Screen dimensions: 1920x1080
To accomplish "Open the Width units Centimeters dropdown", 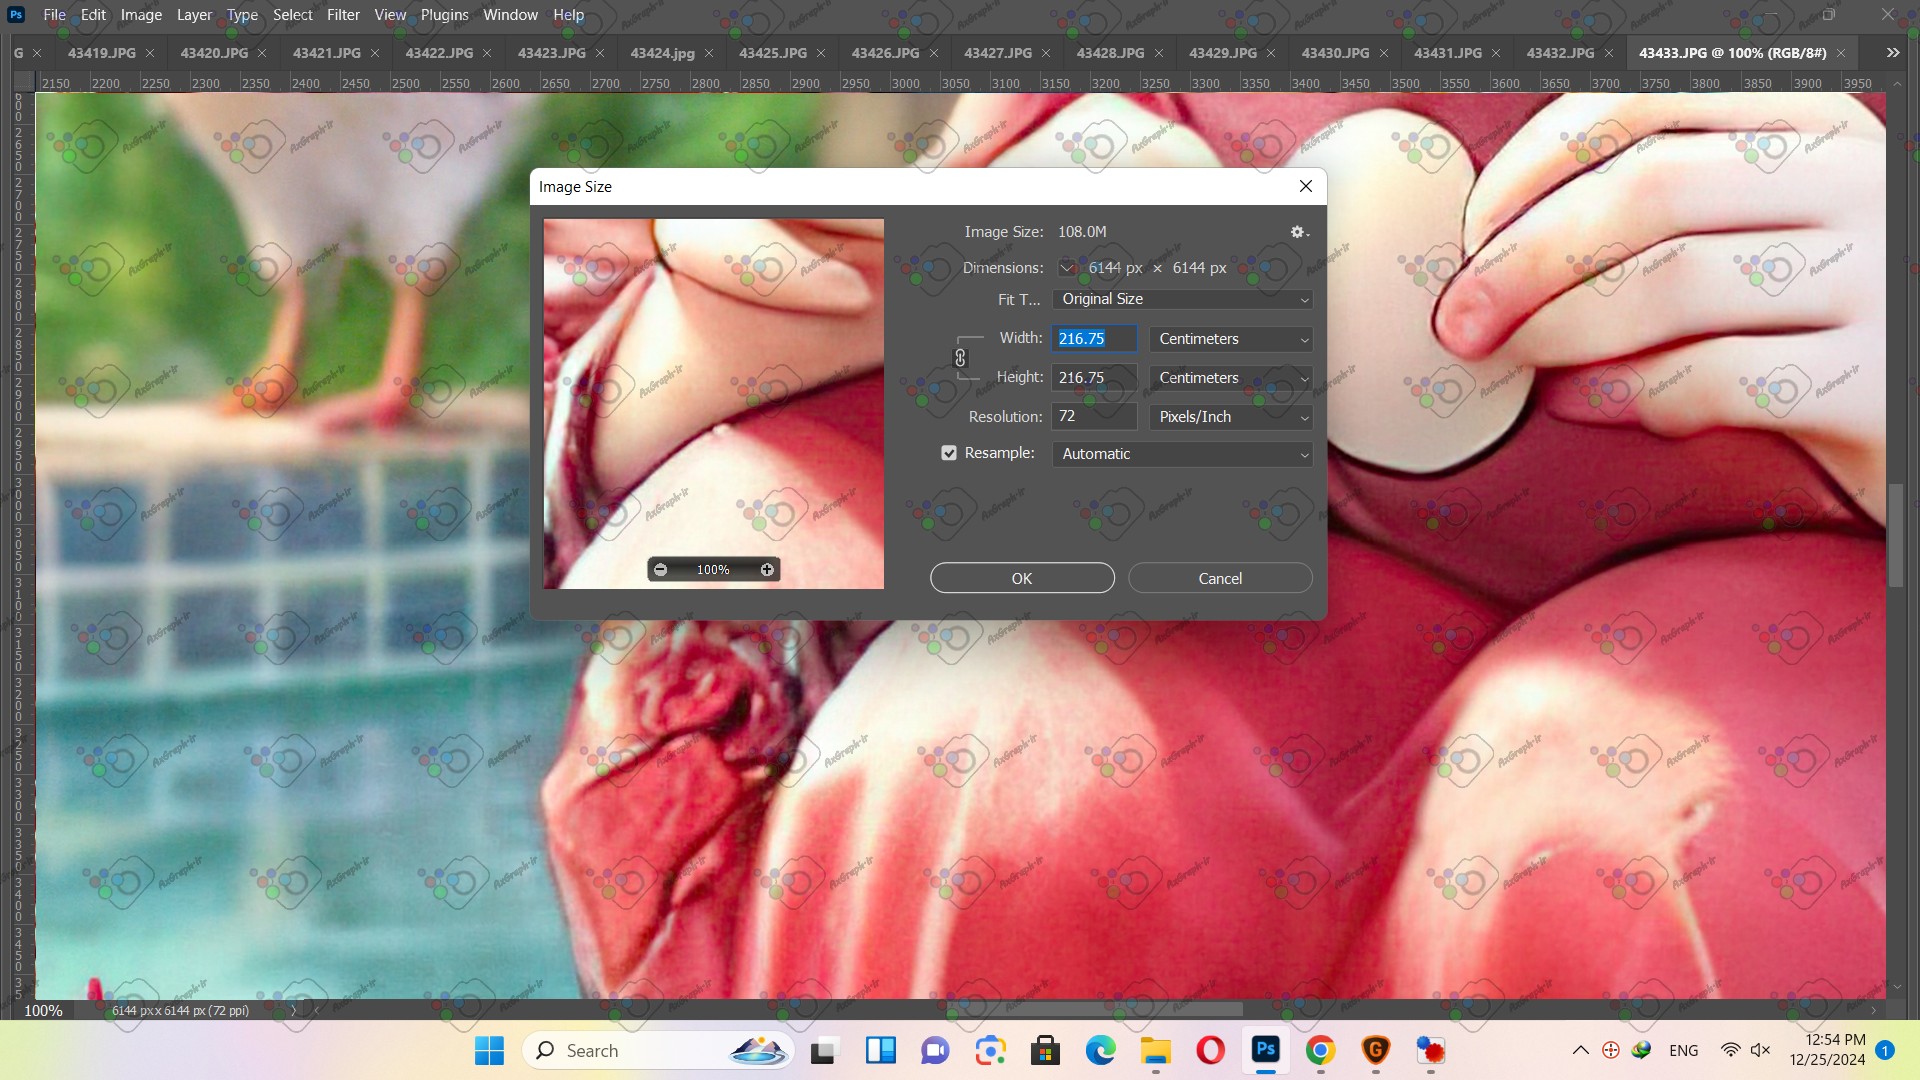I will point(1230,339).
